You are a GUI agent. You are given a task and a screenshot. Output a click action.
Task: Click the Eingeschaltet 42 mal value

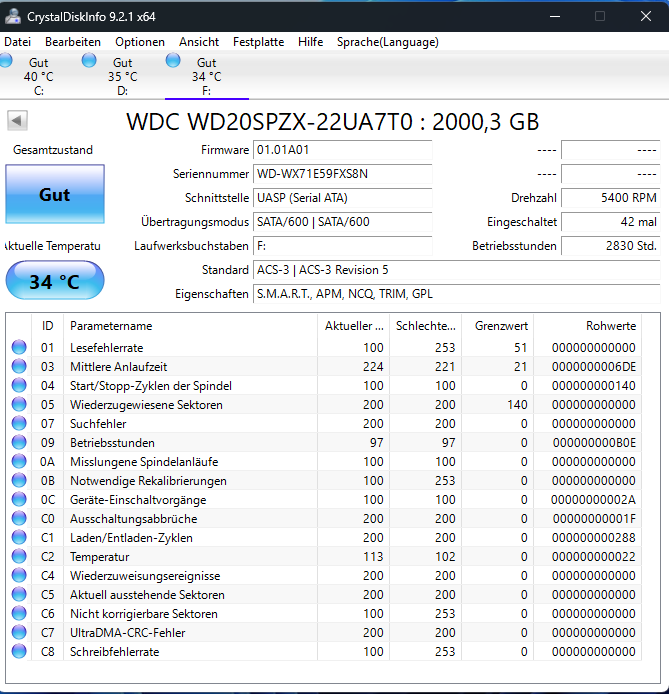pos(611,222)
